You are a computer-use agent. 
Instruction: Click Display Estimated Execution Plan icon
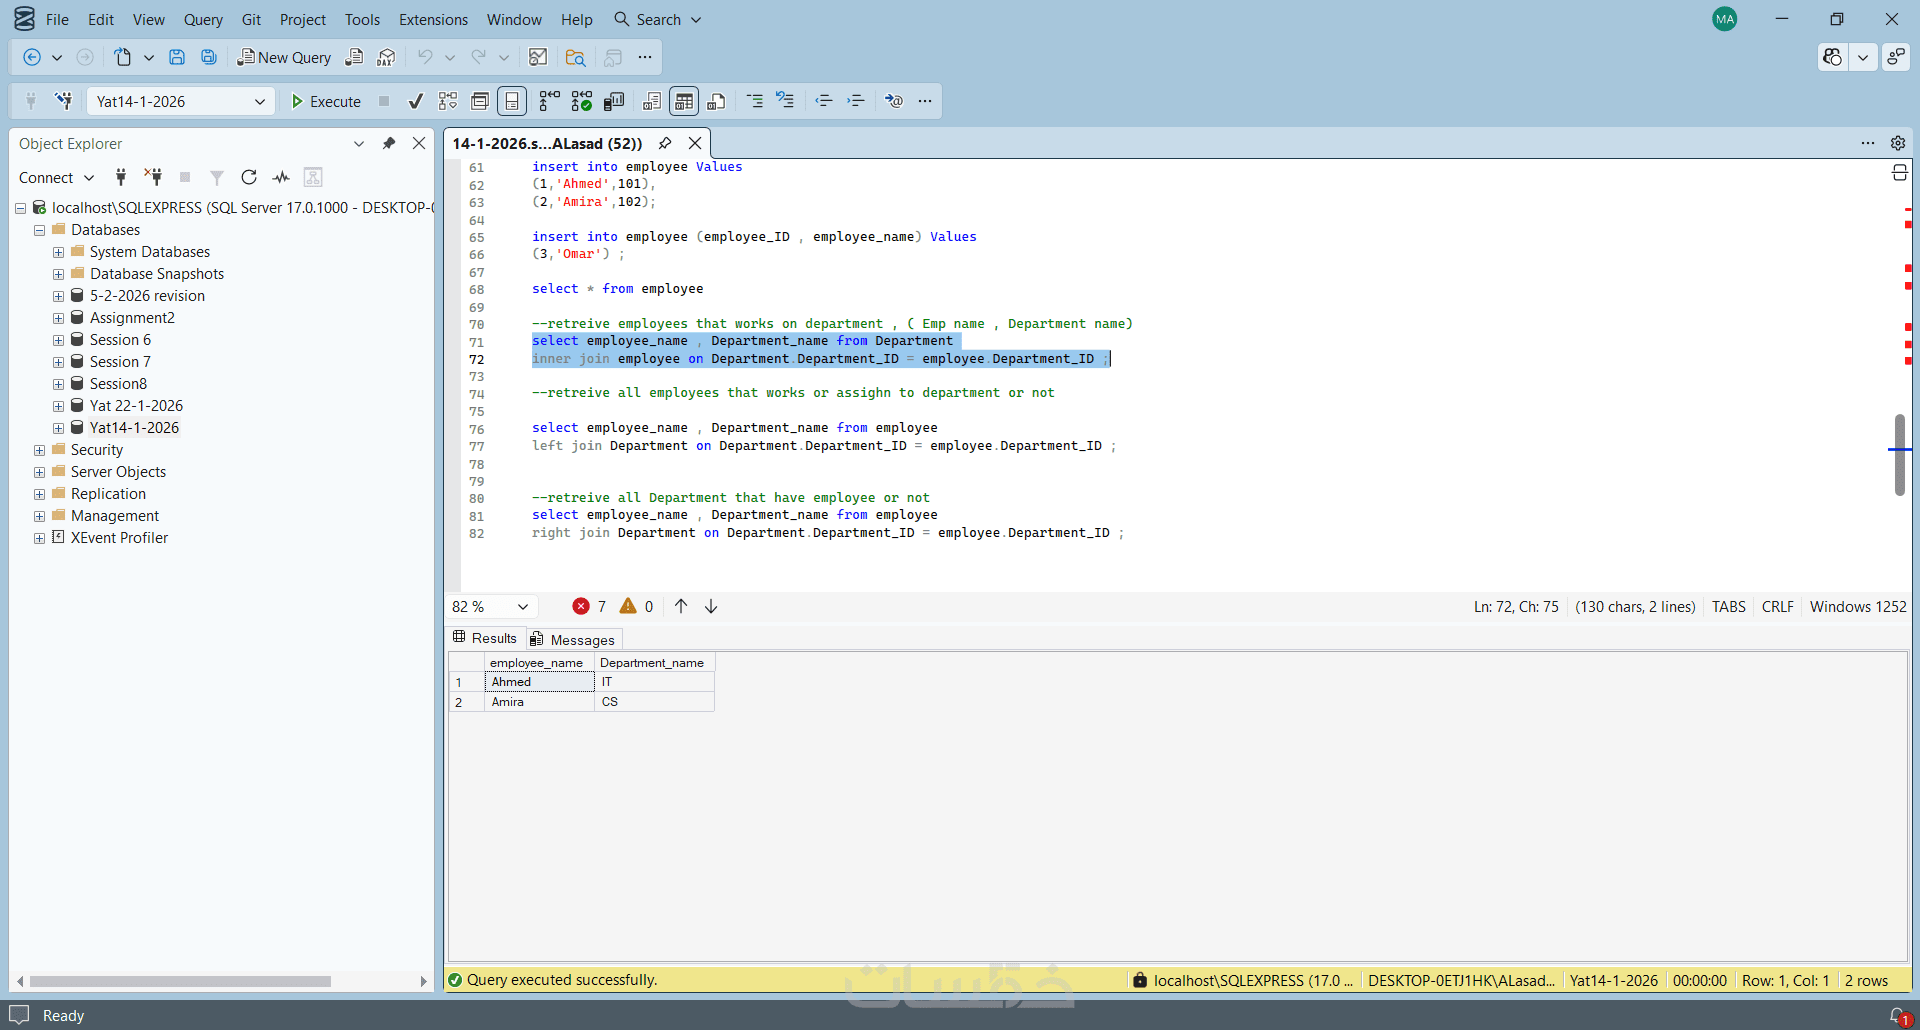448,101
